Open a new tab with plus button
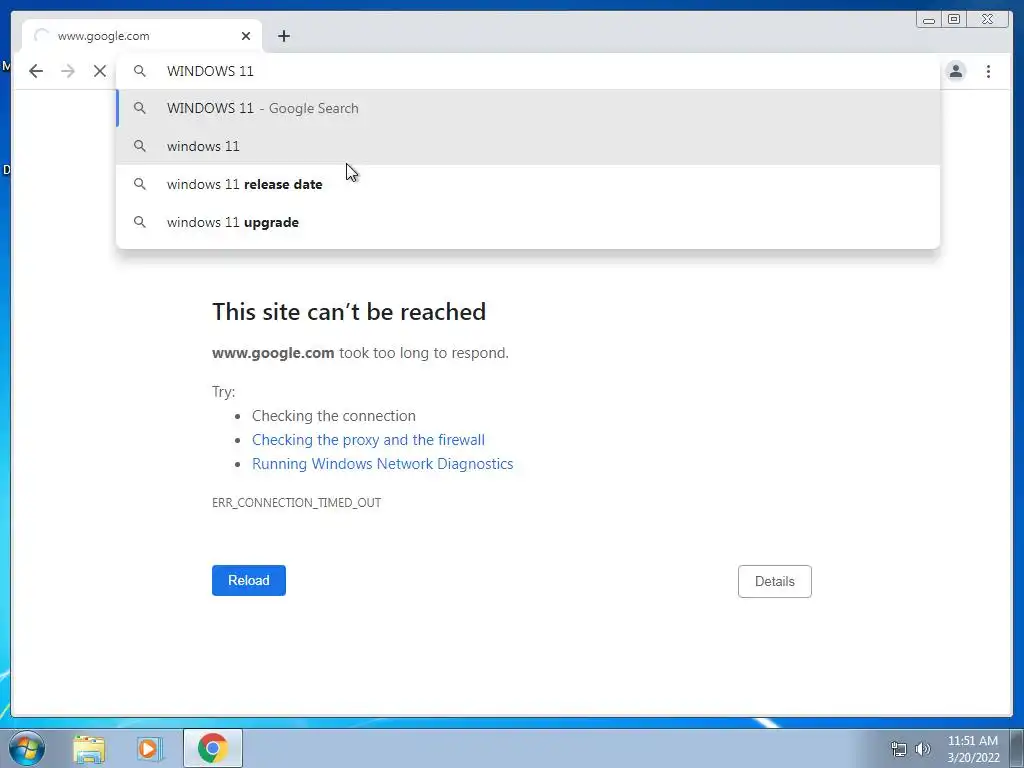The image size is (1024, 768). point(283,36)
